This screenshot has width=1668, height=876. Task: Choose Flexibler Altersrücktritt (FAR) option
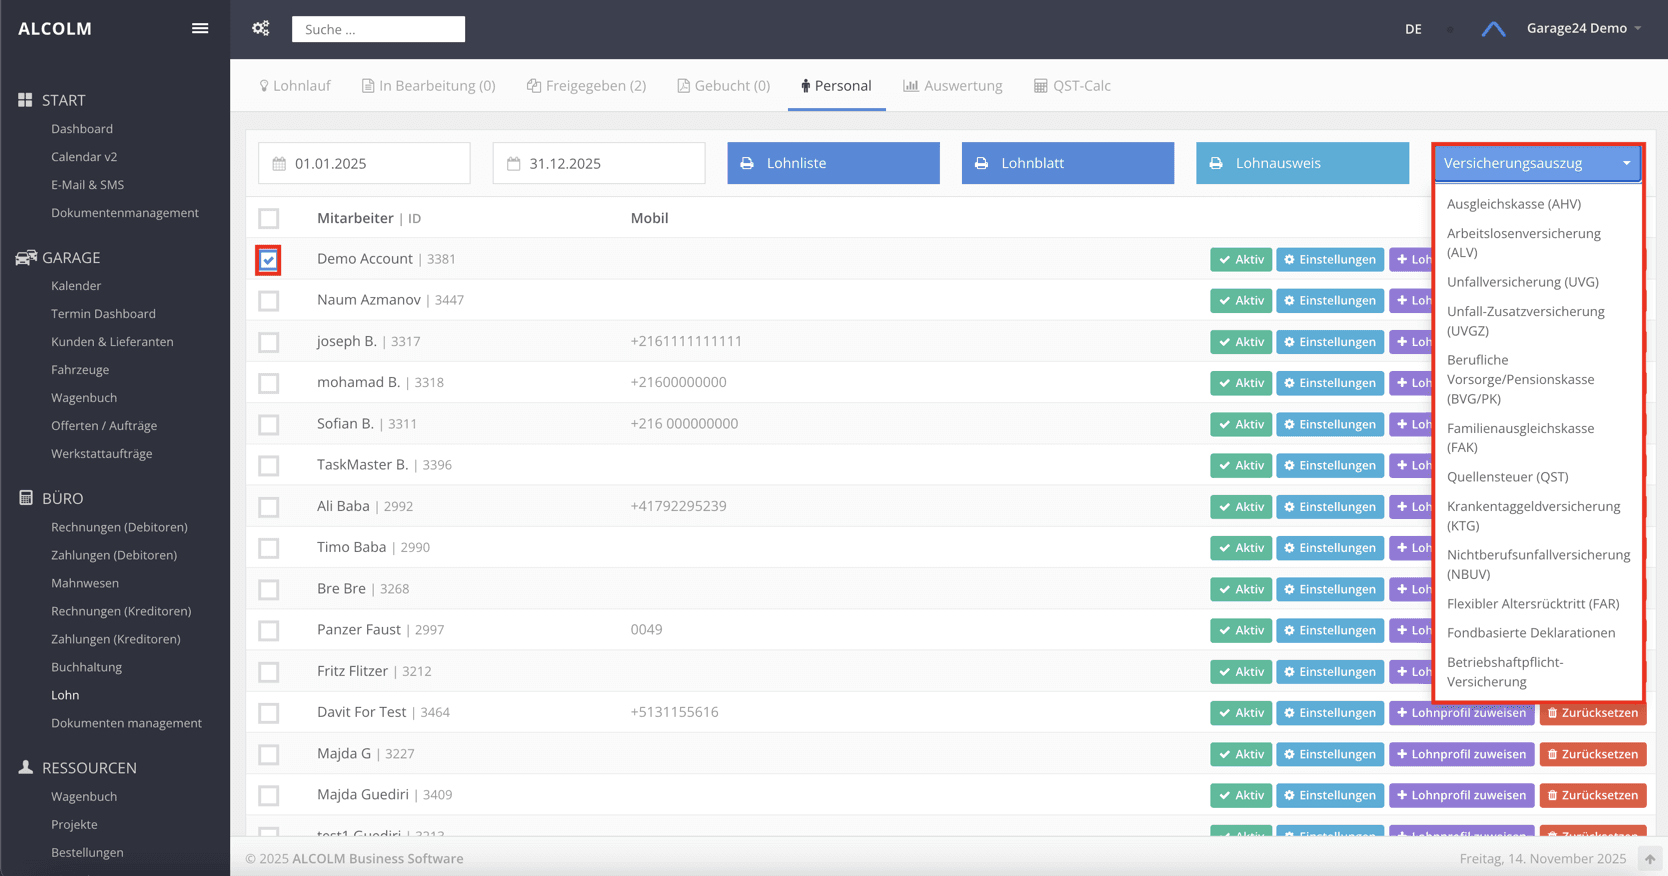click(1533, 604)
